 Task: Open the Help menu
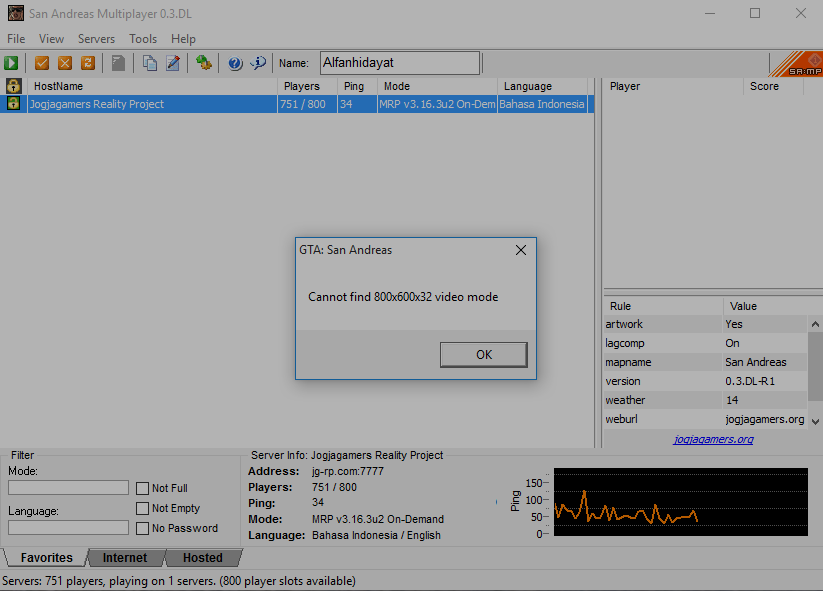(183, 39)
